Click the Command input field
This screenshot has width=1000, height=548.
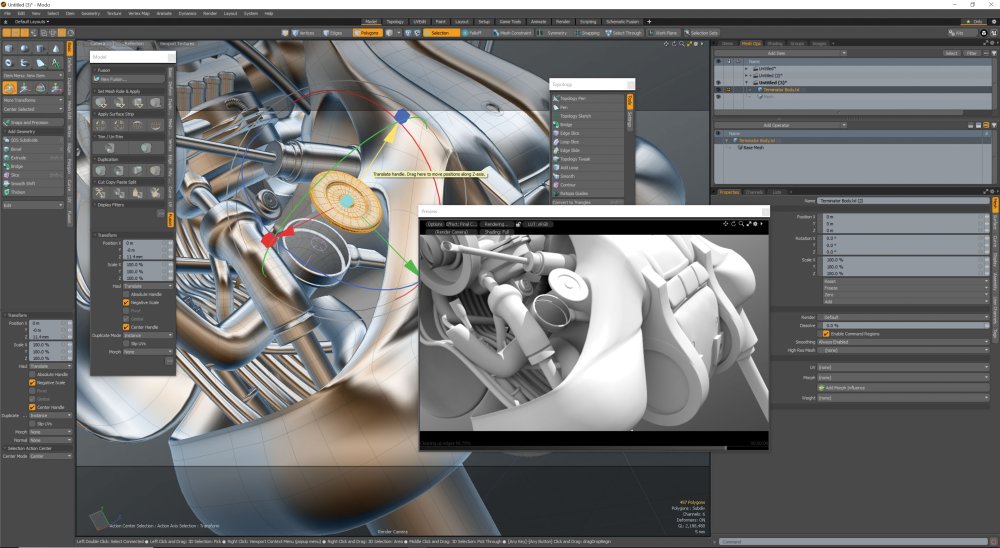[x=855, y=542]
